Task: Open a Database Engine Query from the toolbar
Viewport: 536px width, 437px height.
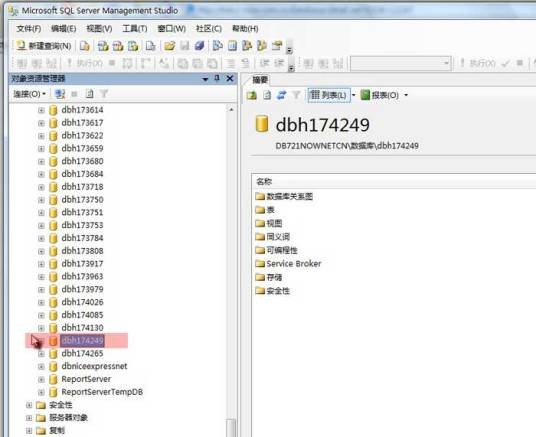Action: pos(84,45)
